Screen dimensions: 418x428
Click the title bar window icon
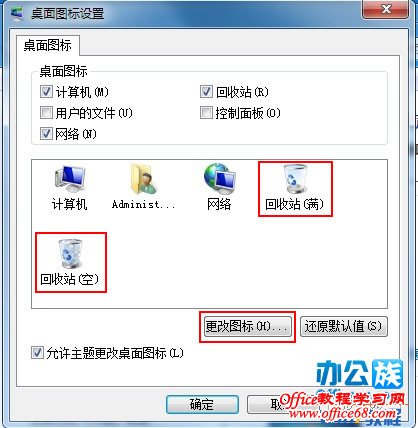[17, 14]
